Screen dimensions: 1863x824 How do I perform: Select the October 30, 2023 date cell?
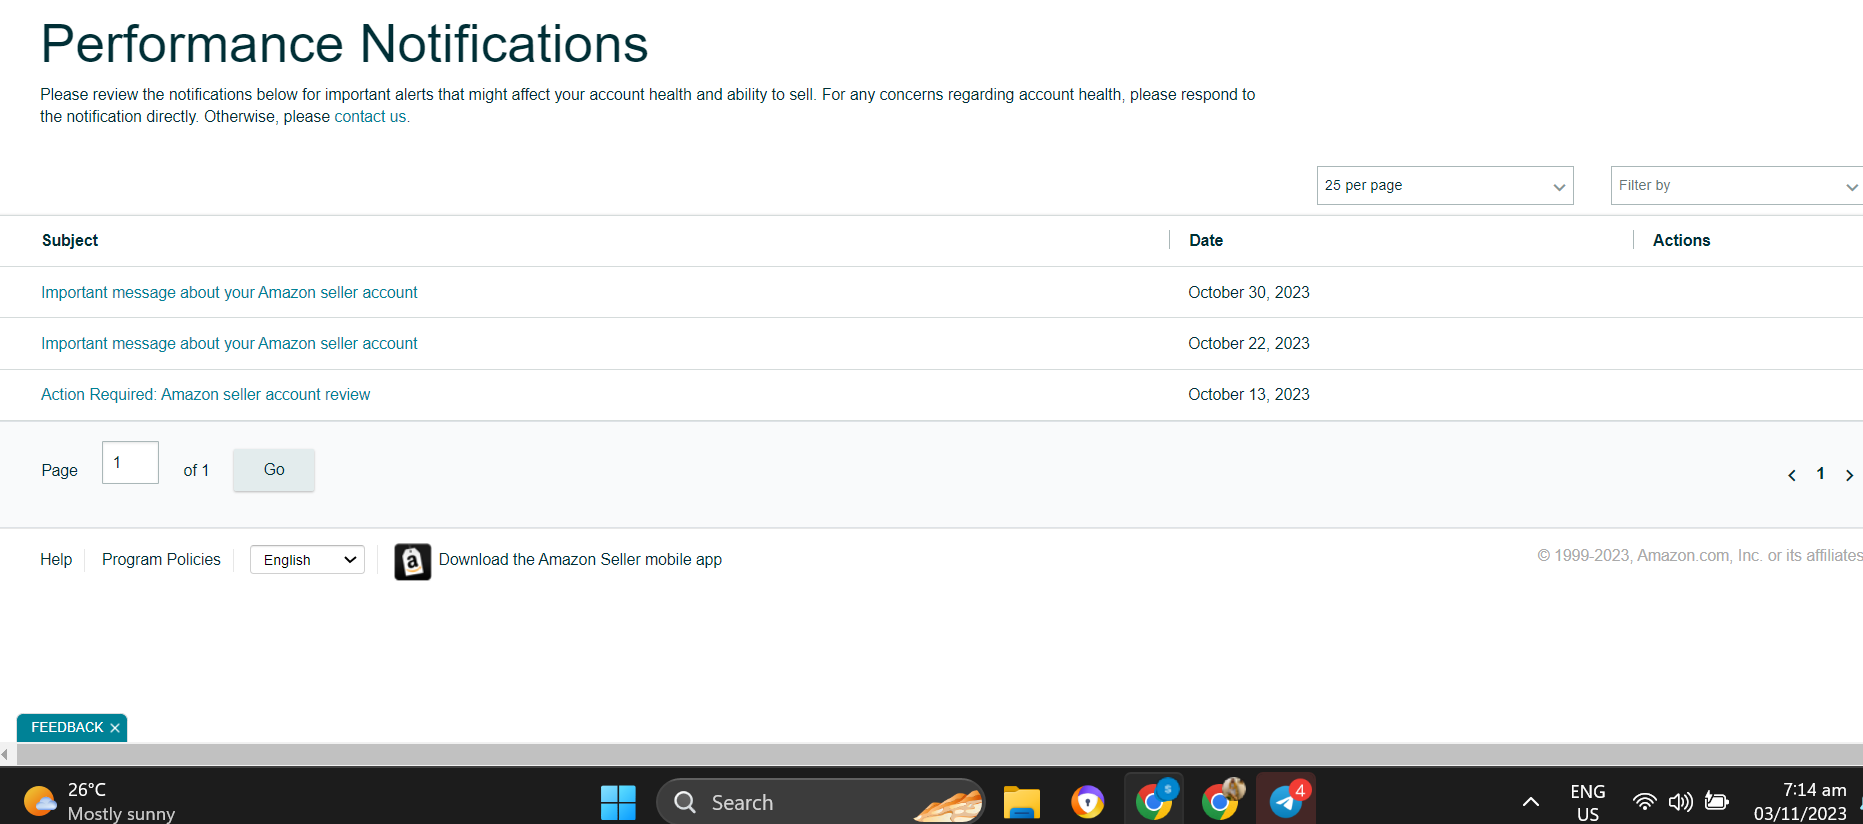coord(1249,292)
